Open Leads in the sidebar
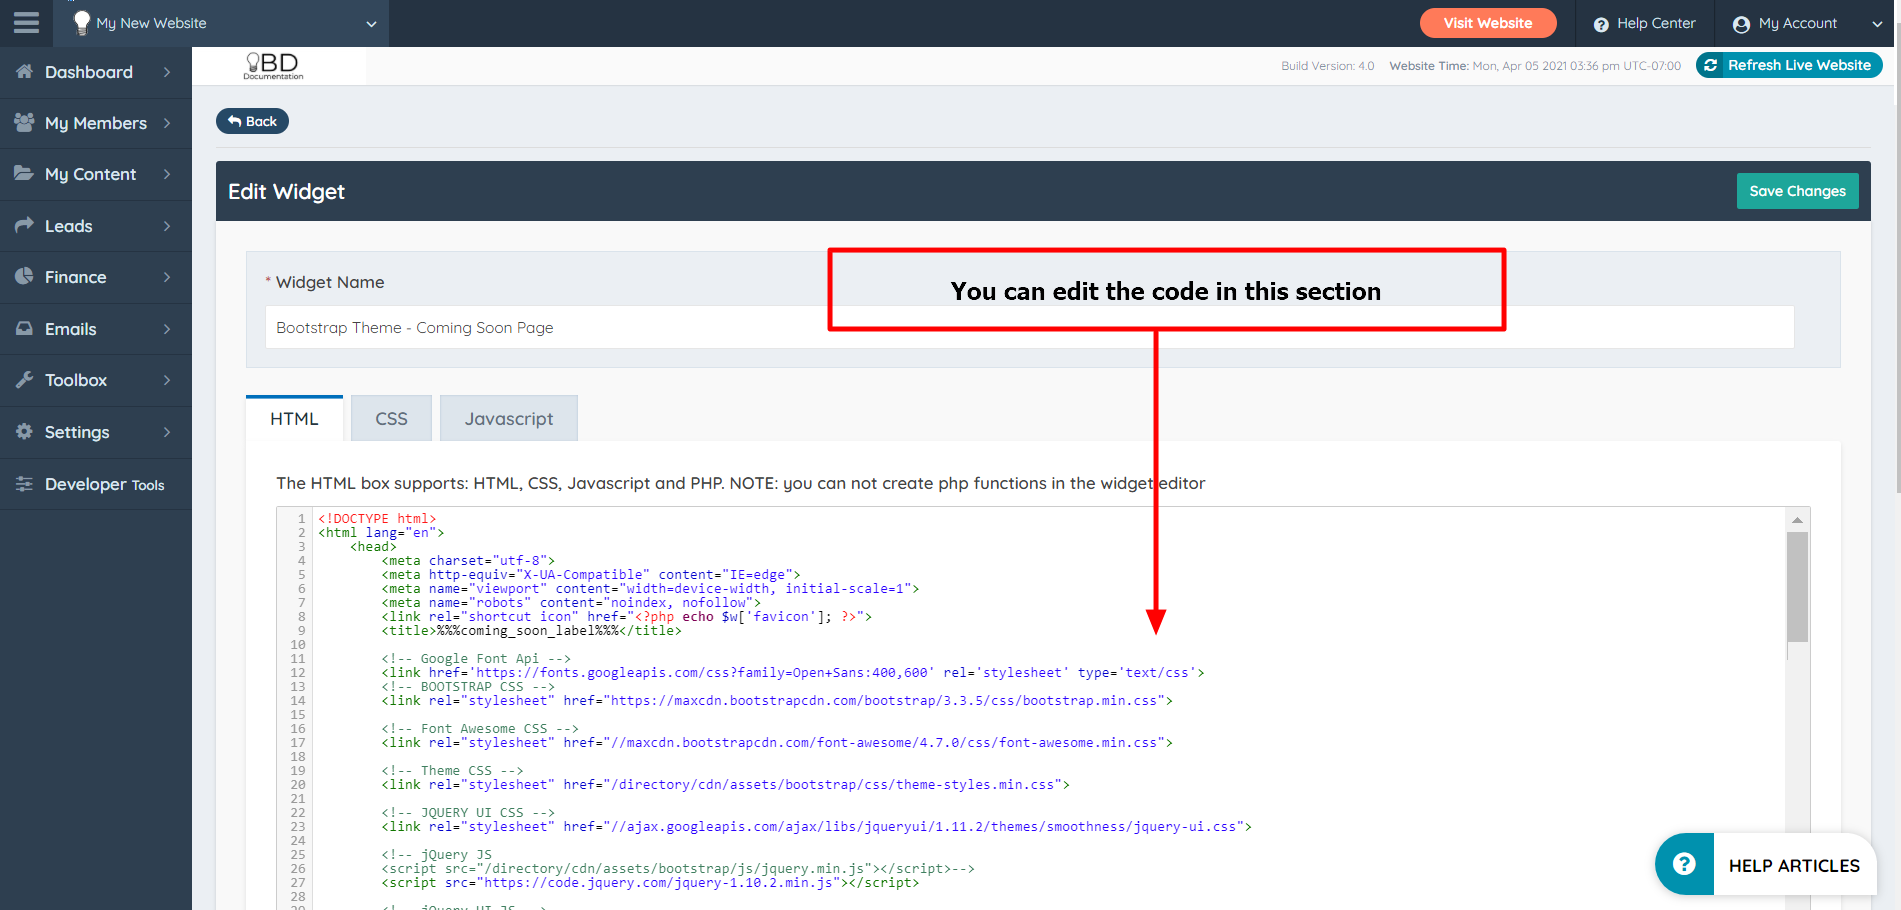The image size is (1901, 910). click(96, 226)
